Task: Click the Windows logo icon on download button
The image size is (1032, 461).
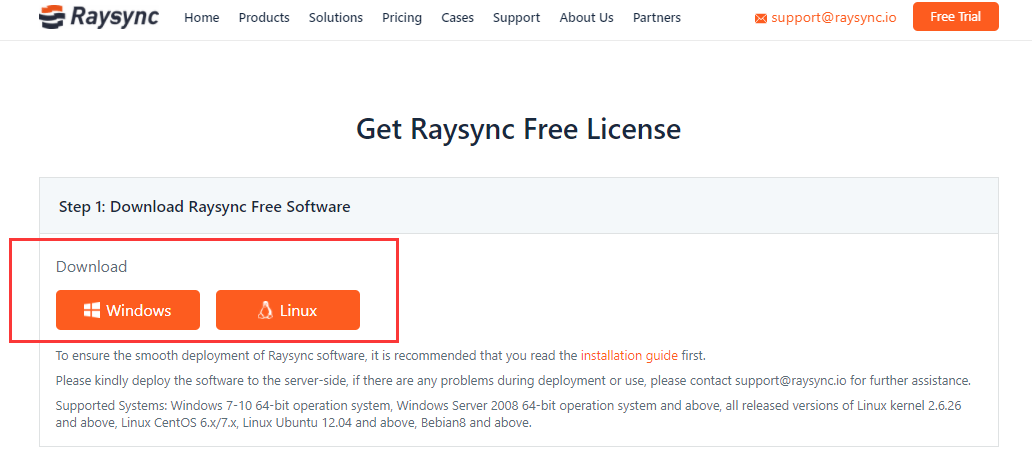Action: (x=92, y=310)
